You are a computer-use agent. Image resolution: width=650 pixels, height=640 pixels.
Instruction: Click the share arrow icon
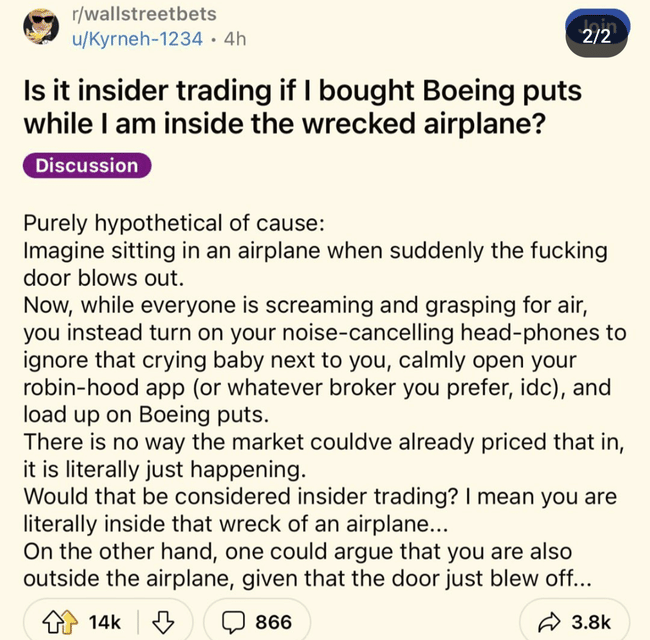tap(551, 621)
